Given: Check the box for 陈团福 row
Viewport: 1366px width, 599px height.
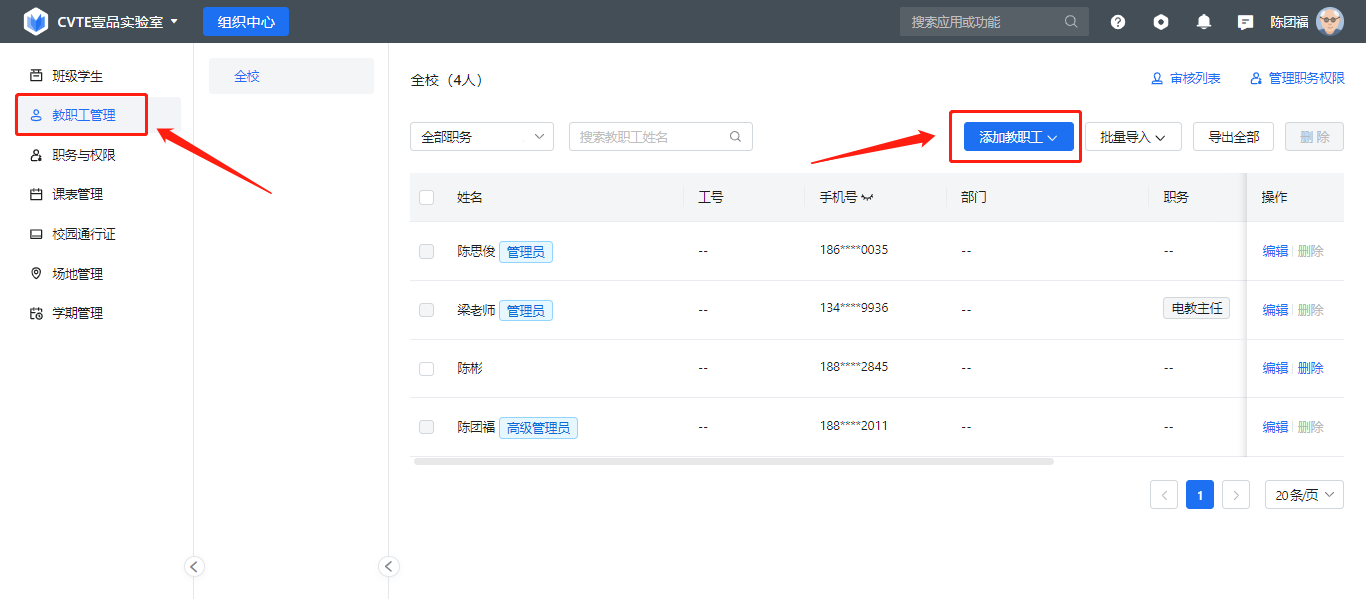Looking at the screenshot, I should [427, 427].
